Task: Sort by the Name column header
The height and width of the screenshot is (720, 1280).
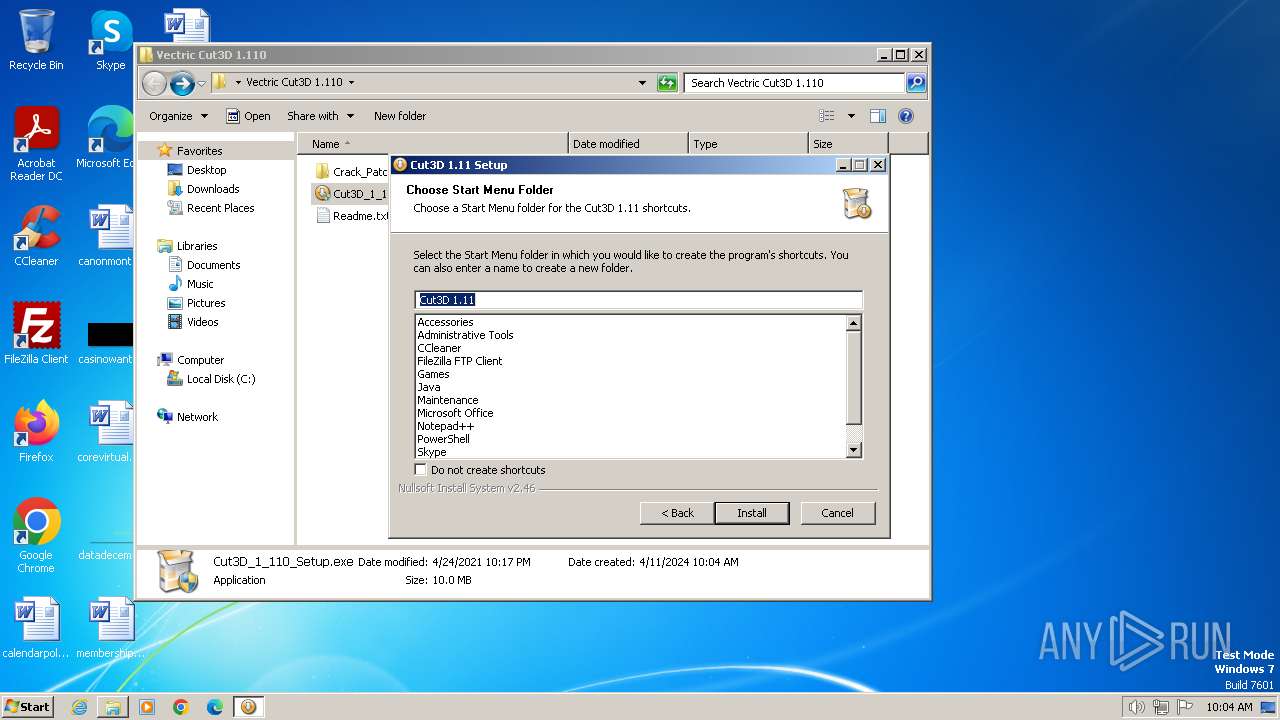Action: [432, 144]
